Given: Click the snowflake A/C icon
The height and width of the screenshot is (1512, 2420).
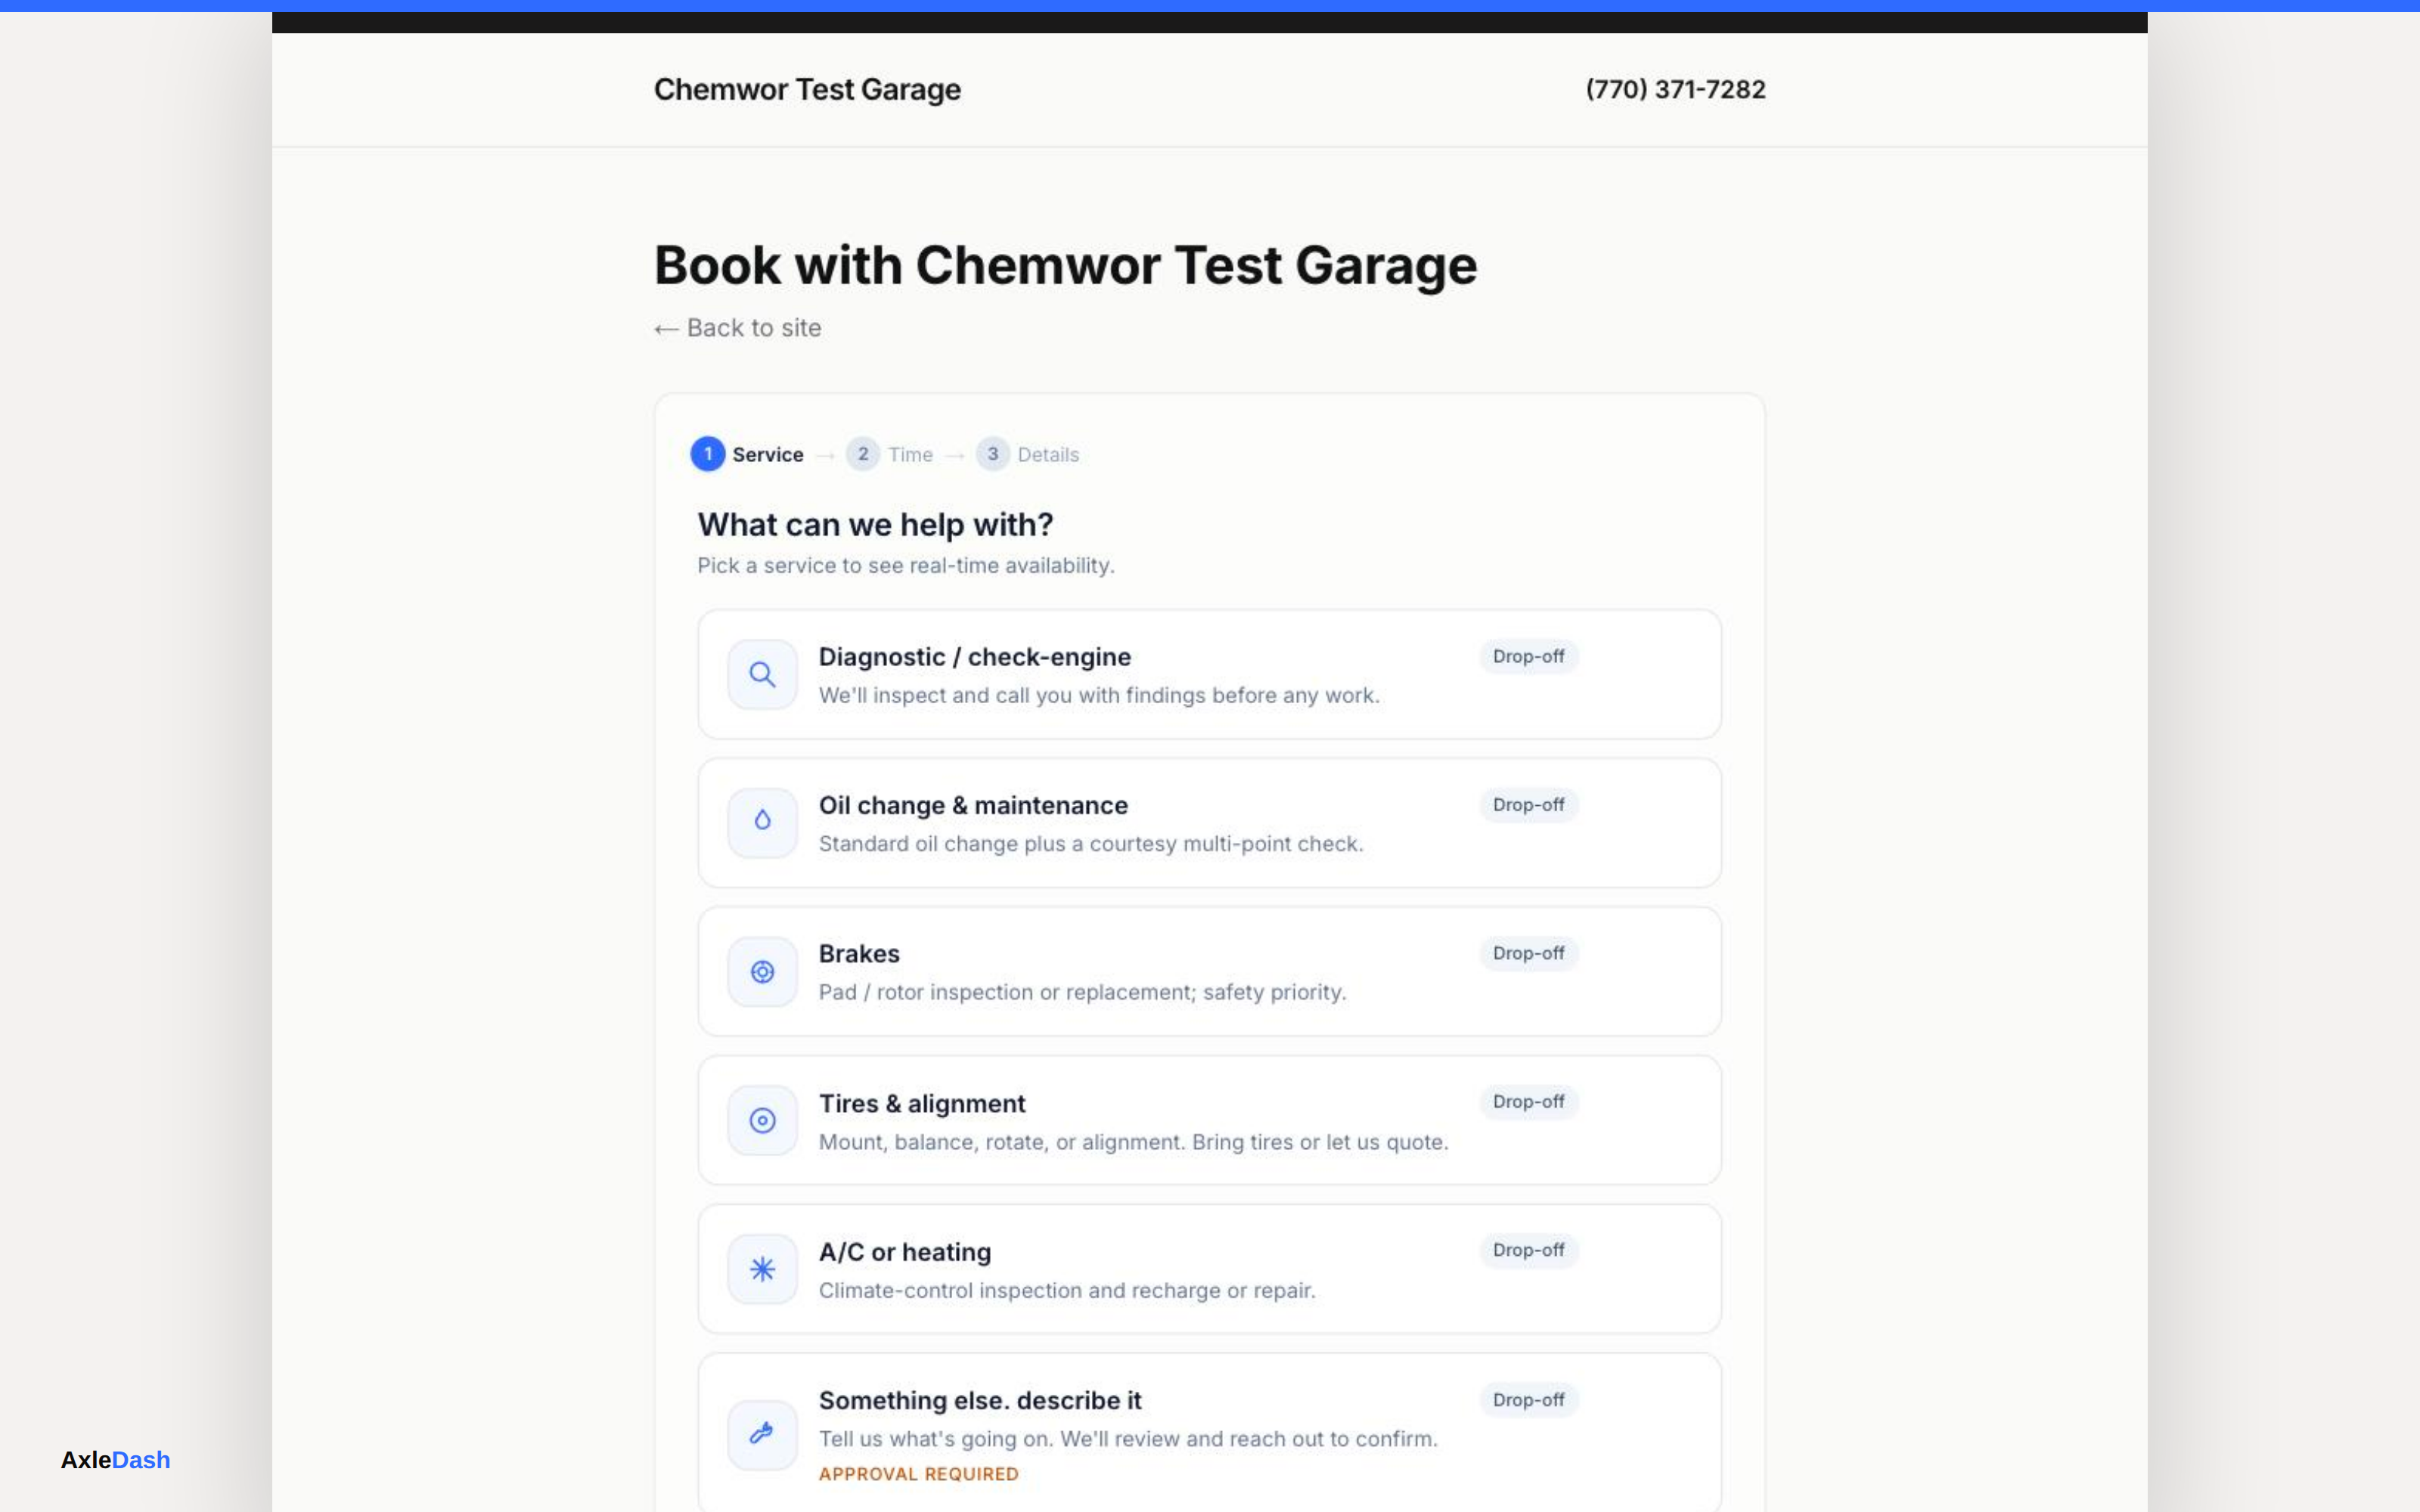Looking at the screenshot, I should [762, 1269].
